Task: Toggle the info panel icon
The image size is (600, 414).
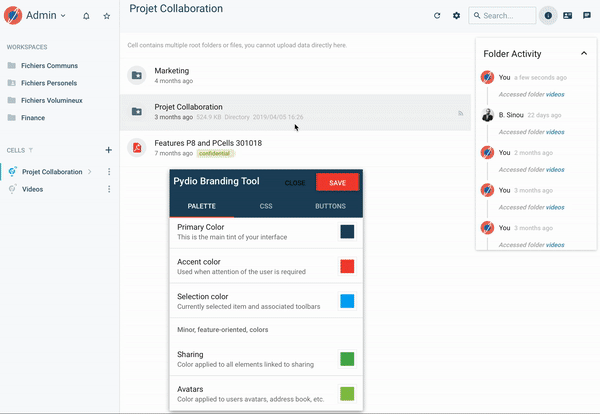Action: [x=548, y=16]
